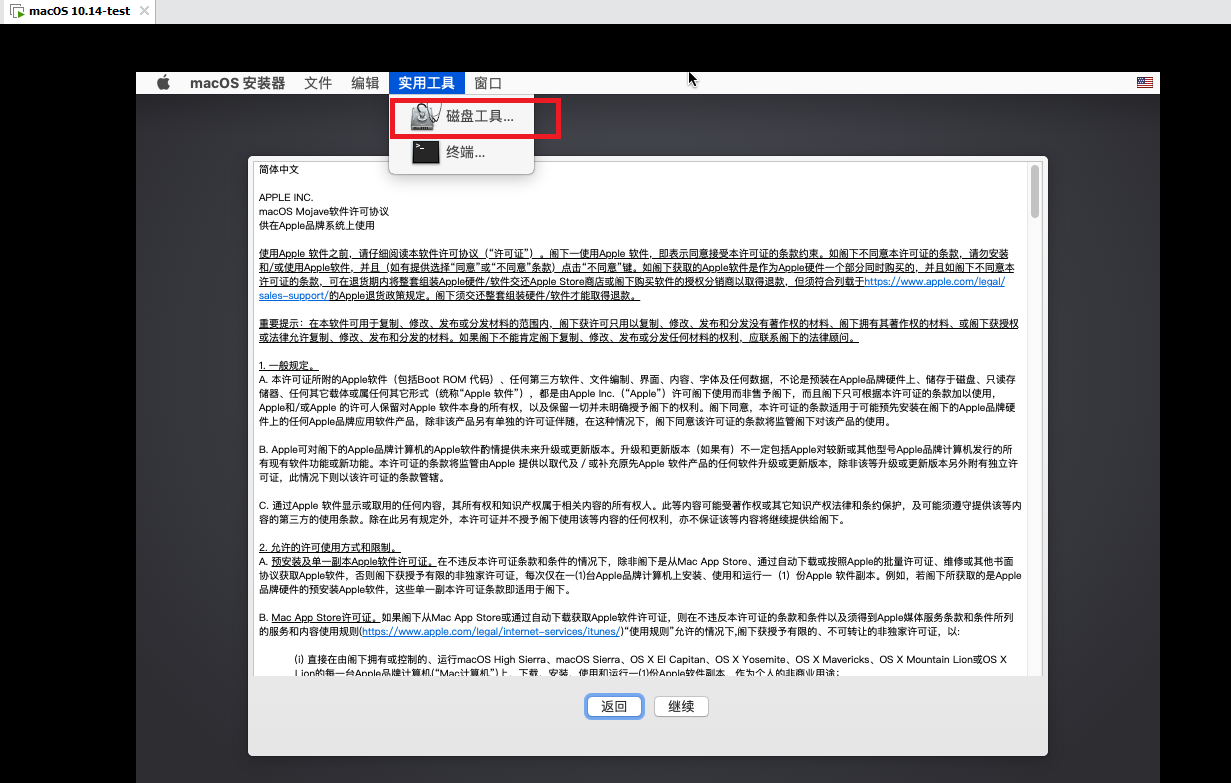Click the macOS Mojave软件许可协议 line

[324, 212]
